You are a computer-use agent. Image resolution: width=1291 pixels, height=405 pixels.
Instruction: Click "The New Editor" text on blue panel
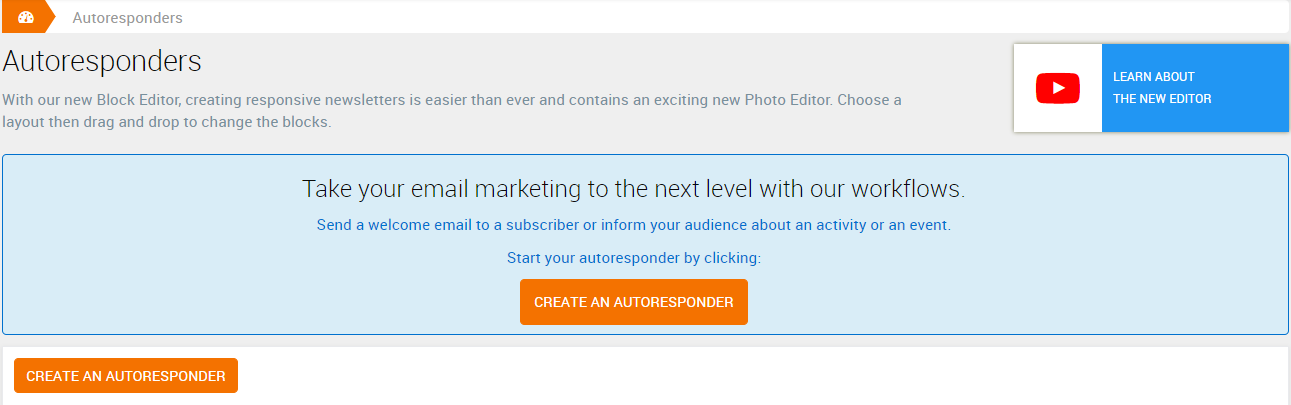(1162, 99)
